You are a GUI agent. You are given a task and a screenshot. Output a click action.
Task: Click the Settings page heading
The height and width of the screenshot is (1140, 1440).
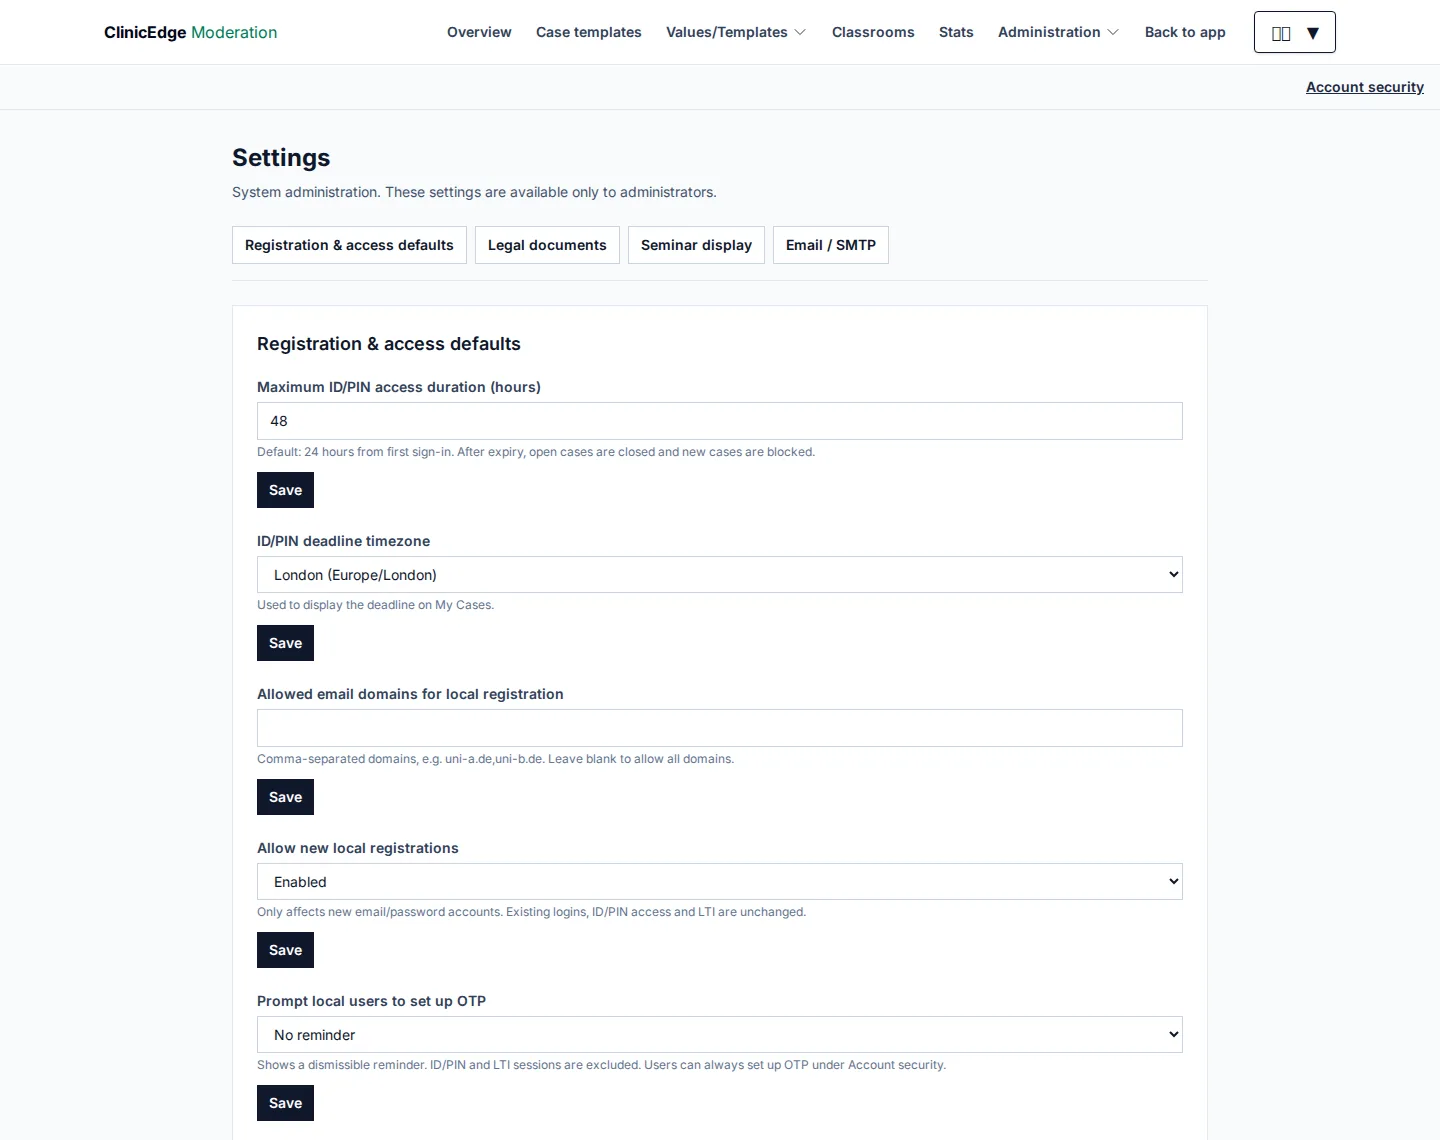pos(281,158)
